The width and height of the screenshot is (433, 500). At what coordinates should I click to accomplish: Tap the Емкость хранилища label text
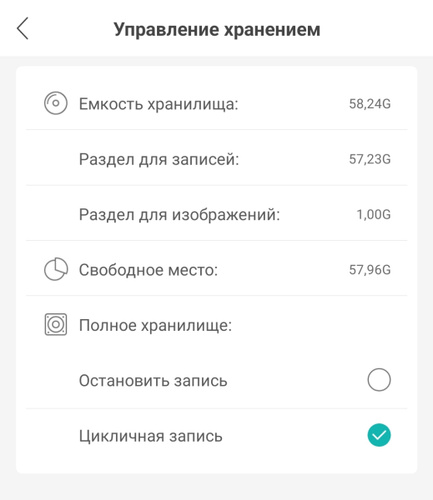click(x=159, y=104)
